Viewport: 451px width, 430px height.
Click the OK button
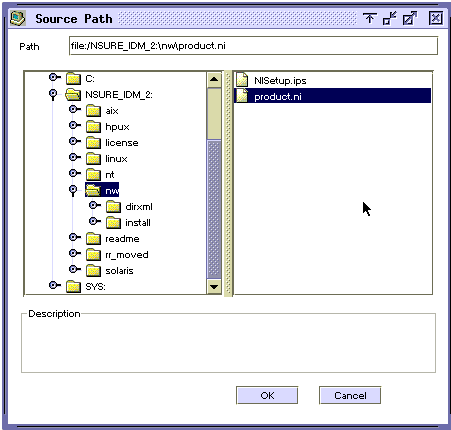[267, 395]
